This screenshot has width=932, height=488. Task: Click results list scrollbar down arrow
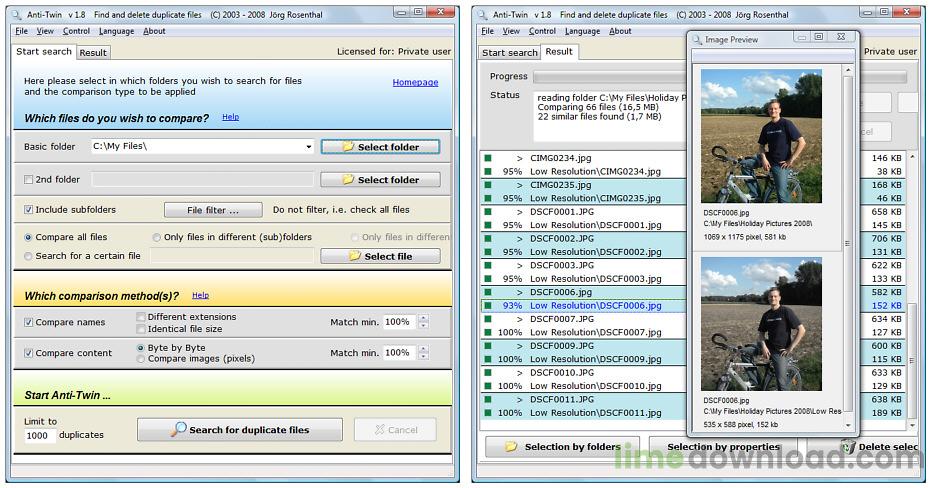pyautogui.click(x=912, y=425)
